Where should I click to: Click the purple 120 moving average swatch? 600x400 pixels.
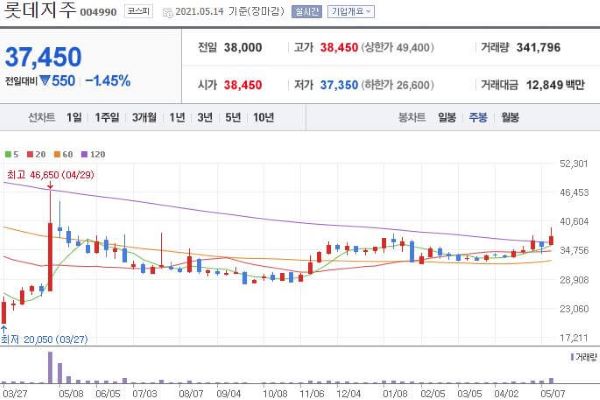(84, 154)
